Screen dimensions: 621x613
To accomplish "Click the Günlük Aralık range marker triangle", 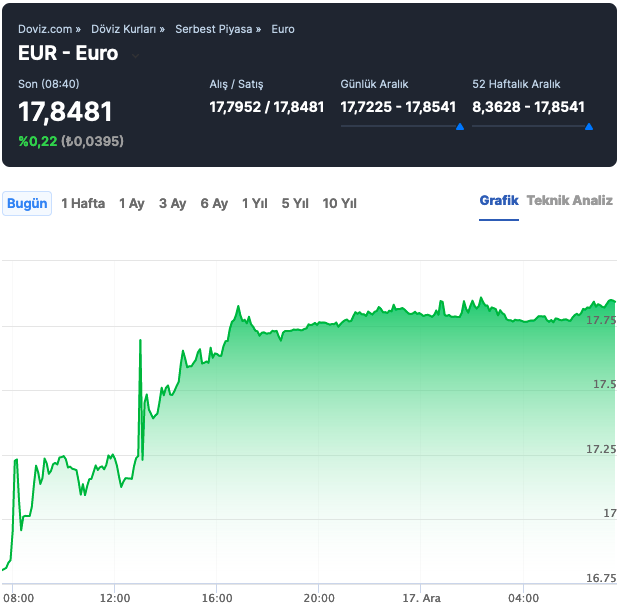I will point(459,127).
